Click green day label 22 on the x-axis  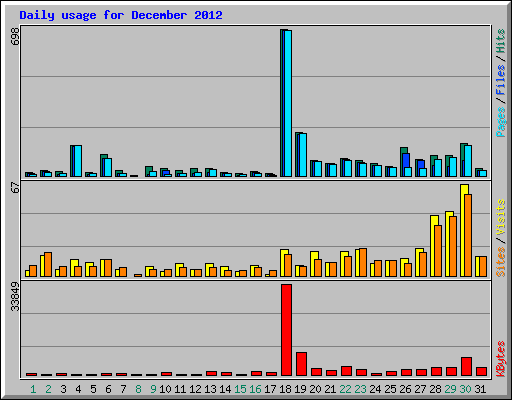click(345, 389)
